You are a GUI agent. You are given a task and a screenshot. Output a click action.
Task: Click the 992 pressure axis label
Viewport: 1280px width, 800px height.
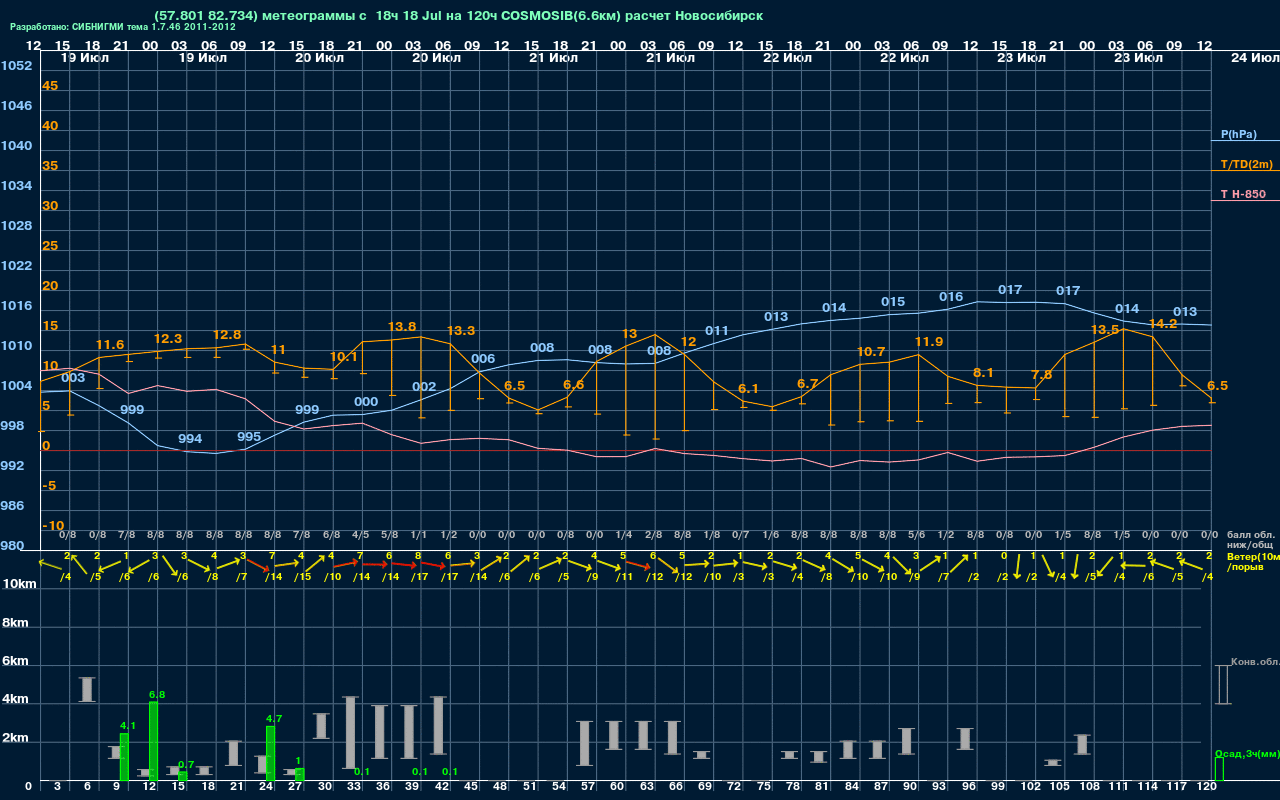click(12, 466)
